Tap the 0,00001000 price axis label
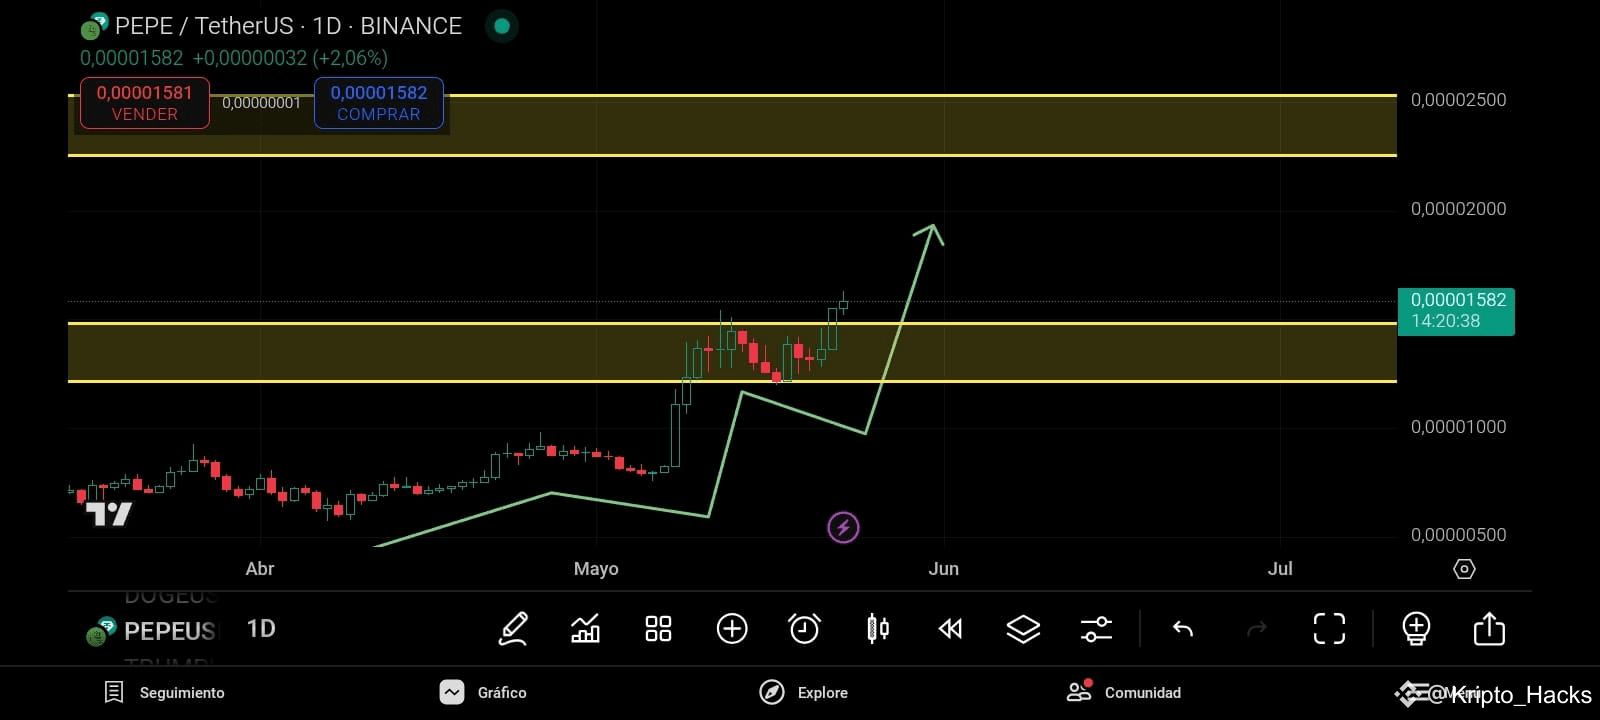Screen dimensions: 1600x720 coord(1458,427)
